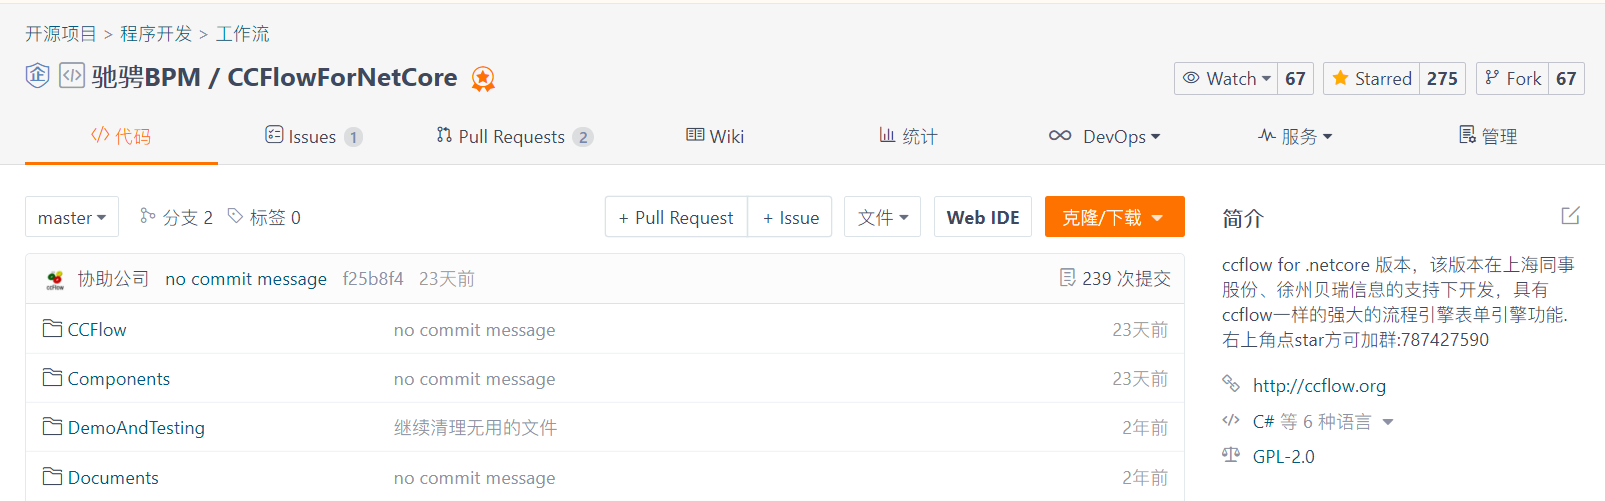The height and width of the screenshot is (501, 1605).
Task: Open the 管理 tab
Action: [1488, 136]
